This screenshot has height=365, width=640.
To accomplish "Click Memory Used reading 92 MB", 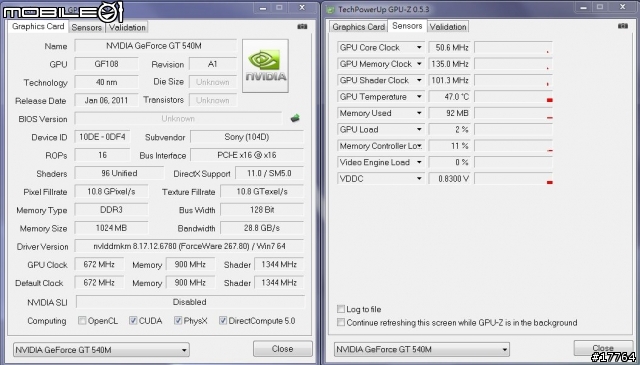I will [x=449, y=113].
